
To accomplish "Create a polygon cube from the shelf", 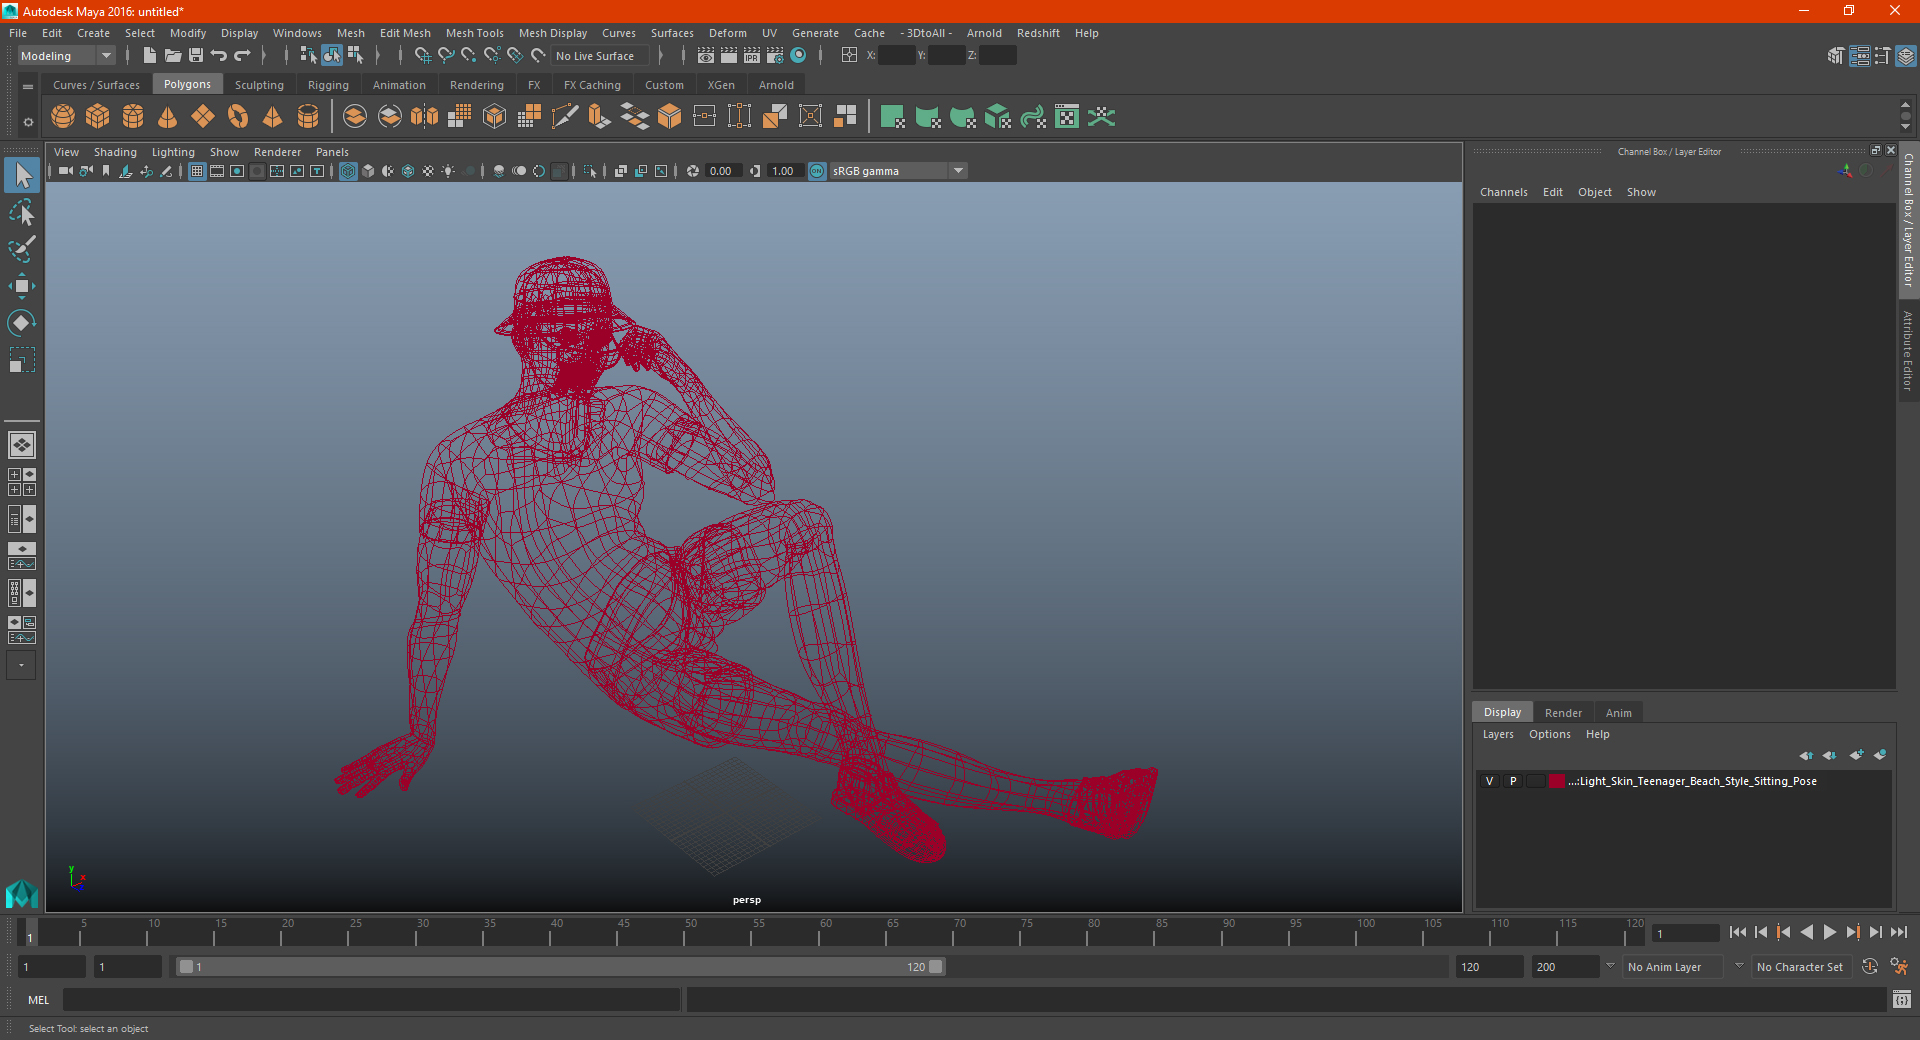I will 98,117.
